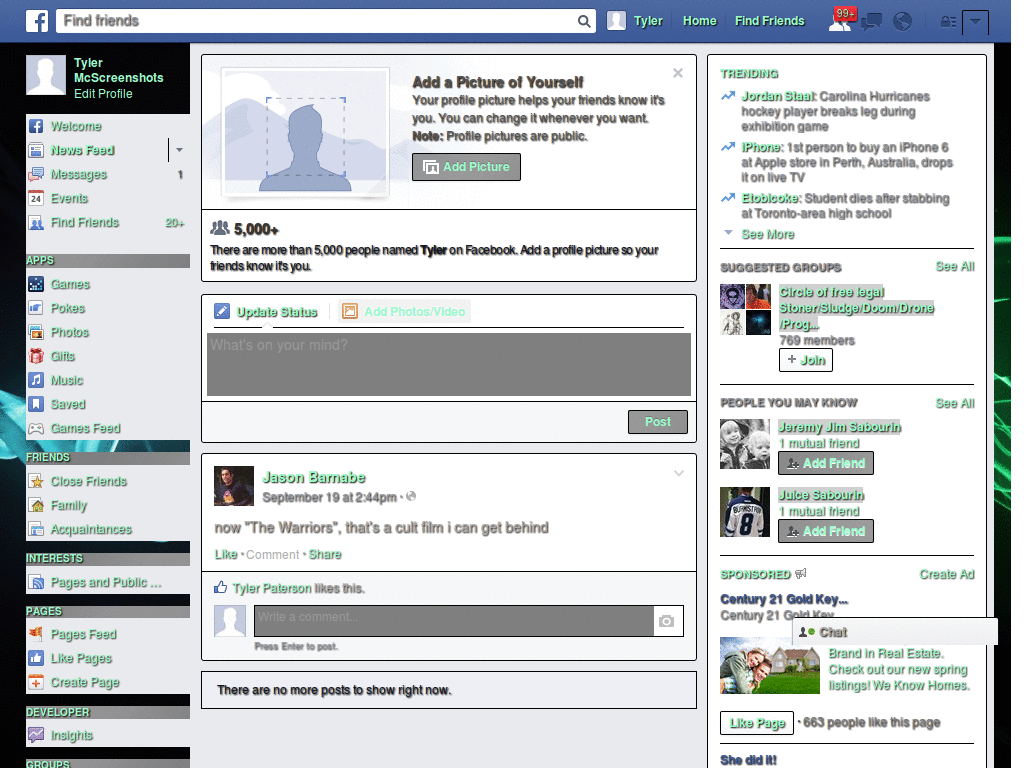Open the messages chat bubbles icon
The width and height of the screenshot is (1024, 768).
tap(871, 22)
